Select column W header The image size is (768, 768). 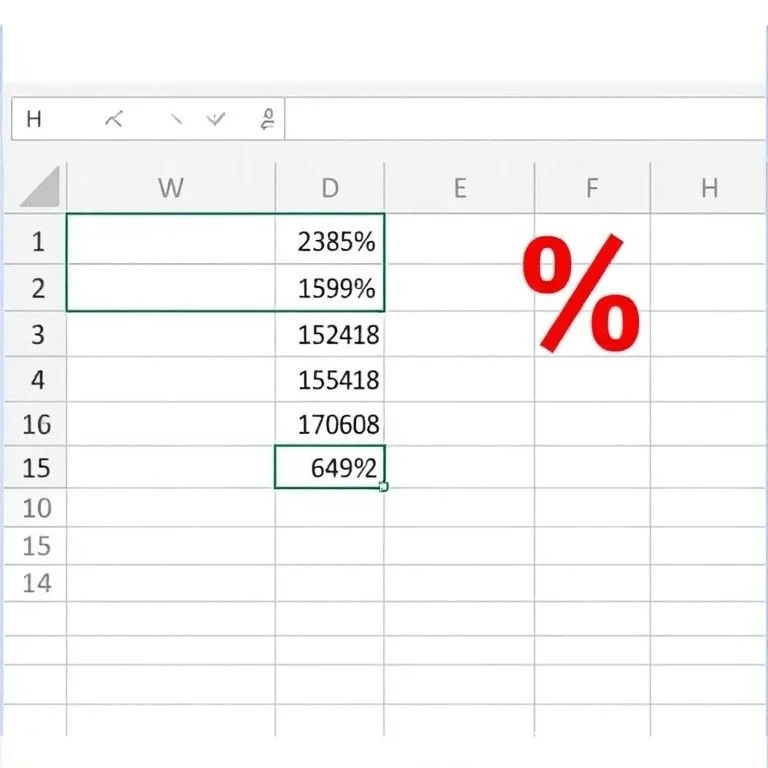[x=171, y=188]
